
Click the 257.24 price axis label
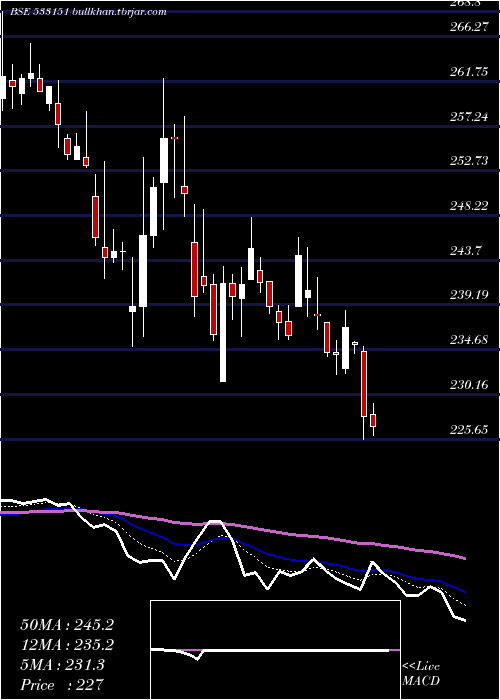coord(469,117)
